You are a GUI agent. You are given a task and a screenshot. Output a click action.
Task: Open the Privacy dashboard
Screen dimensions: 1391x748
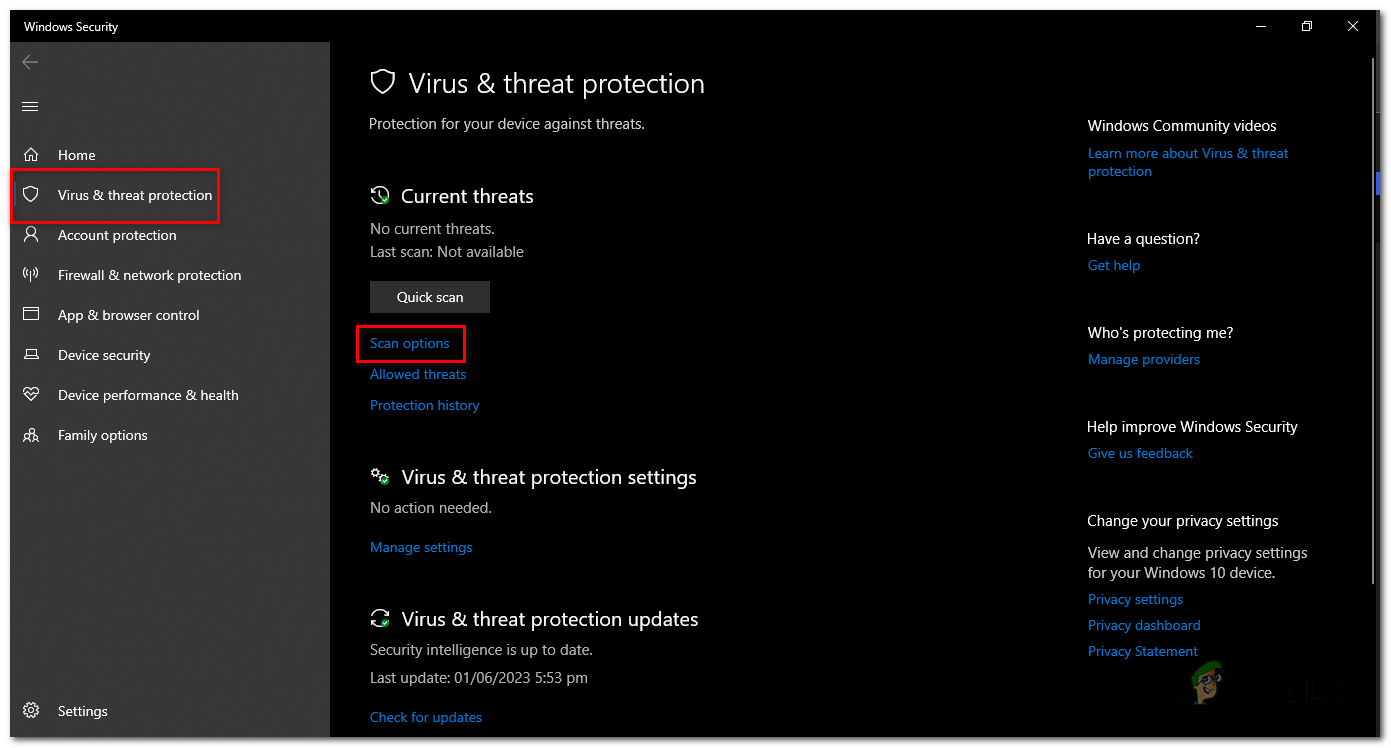tap(1143, 625)
